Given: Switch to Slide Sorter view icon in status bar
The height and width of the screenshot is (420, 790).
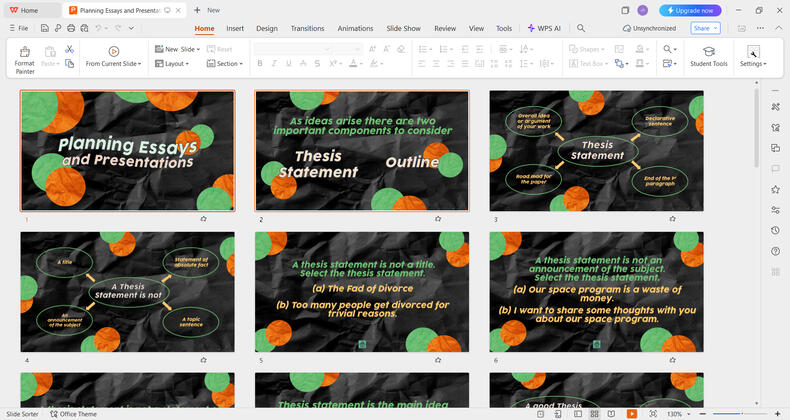Looking at the screenshot, I should [x=595, y=414].
